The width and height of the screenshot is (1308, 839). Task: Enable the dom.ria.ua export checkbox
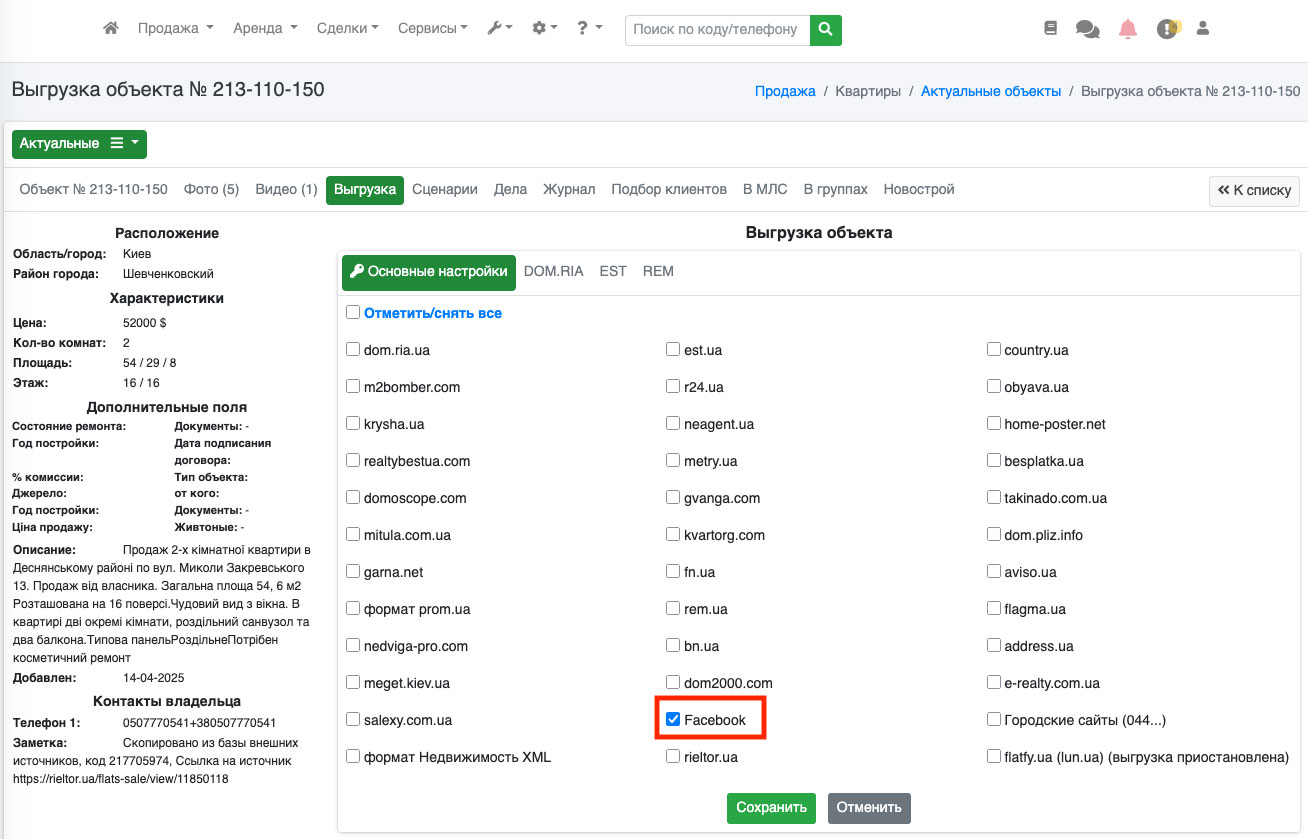point(353,350)
